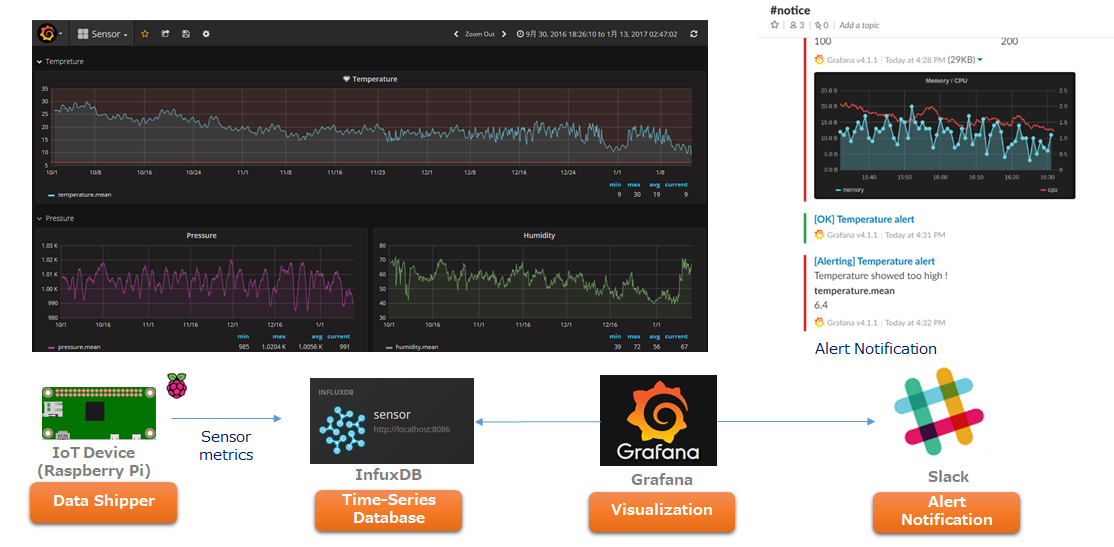Open the Memory / CPU chart image
The width and height of the screenshot is (1114, 547).
[944, 135]
